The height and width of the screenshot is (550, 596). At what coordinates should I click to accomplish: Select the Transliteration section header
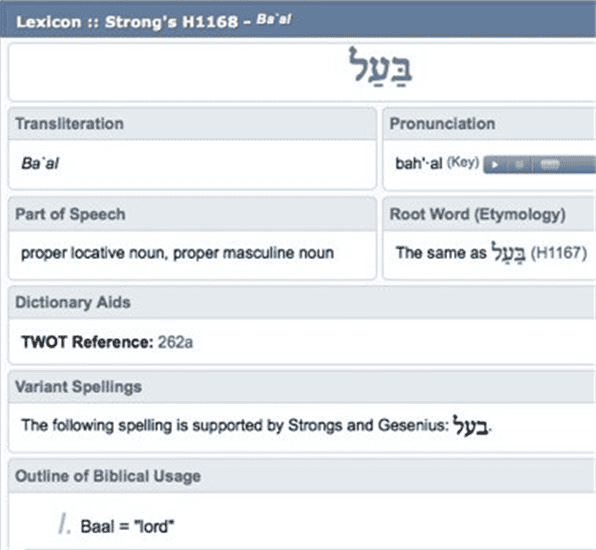click(x=192, y=124)
